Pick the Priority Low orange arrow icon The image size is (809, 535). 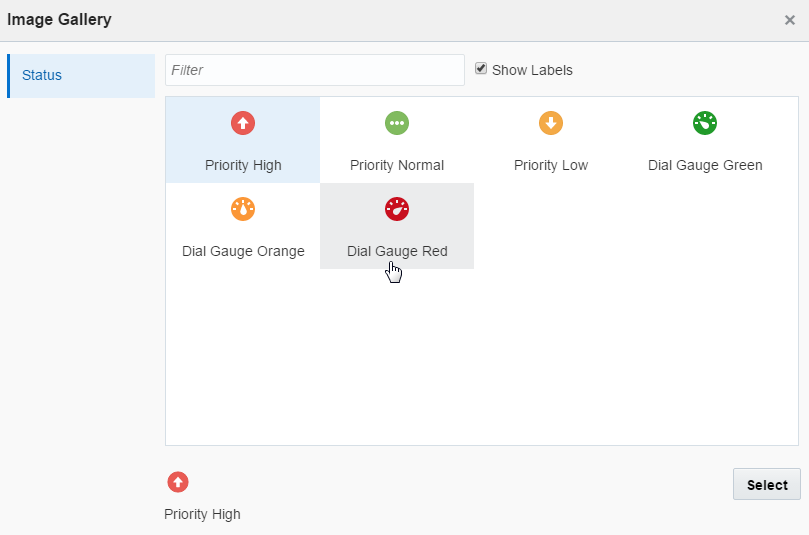pyautogui.click(x=551, y=123)
